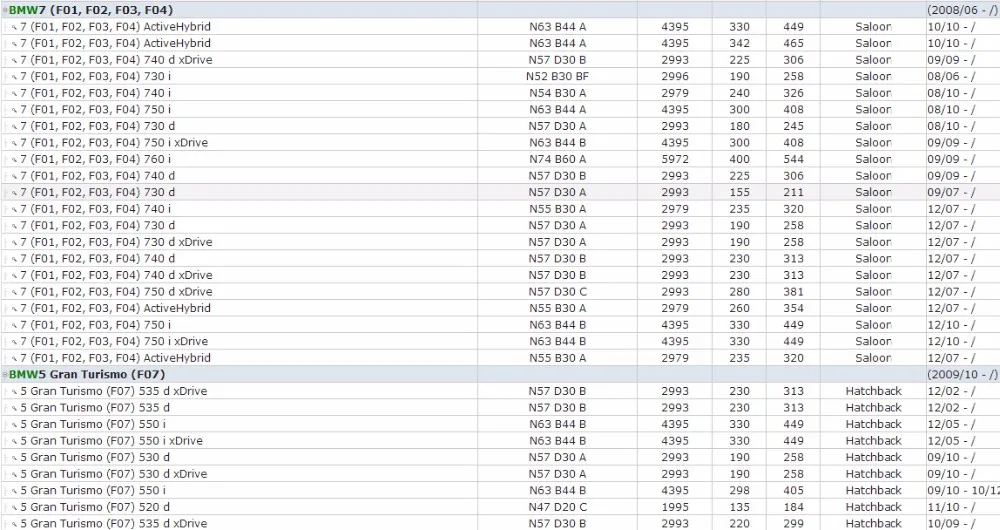Select the 750 i xDrive row dated 12/10
Image resolution: width=1000 pixels, height=530 pixels.
point(500,342)
